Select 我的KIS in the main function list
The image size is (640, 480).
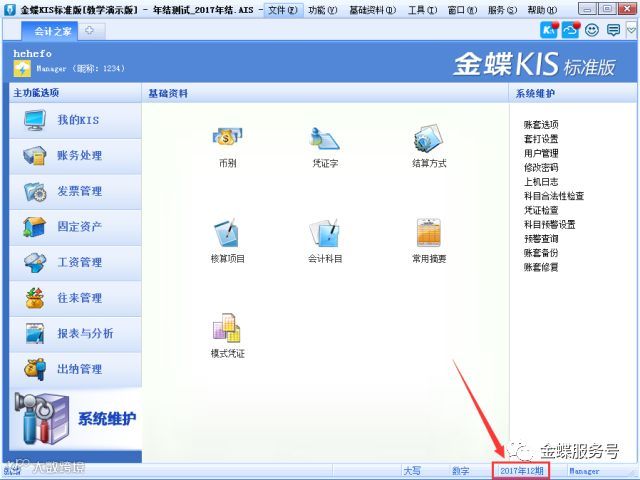point(76,120)
